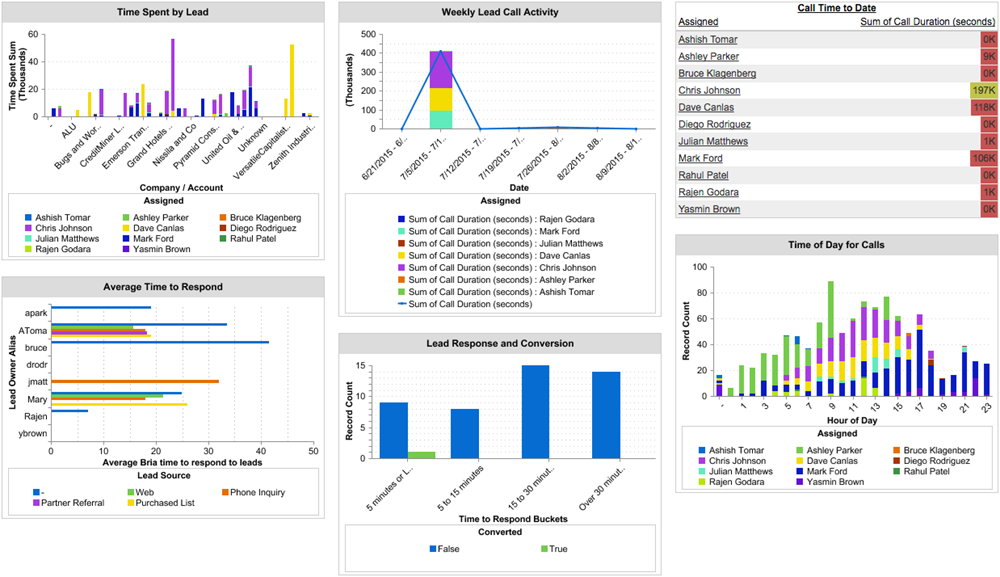This screenshot has height=577, width=1000.
Task: Click the Over 30 minutes blue bar
Action: pyautogui.click(x=606, y=415)
